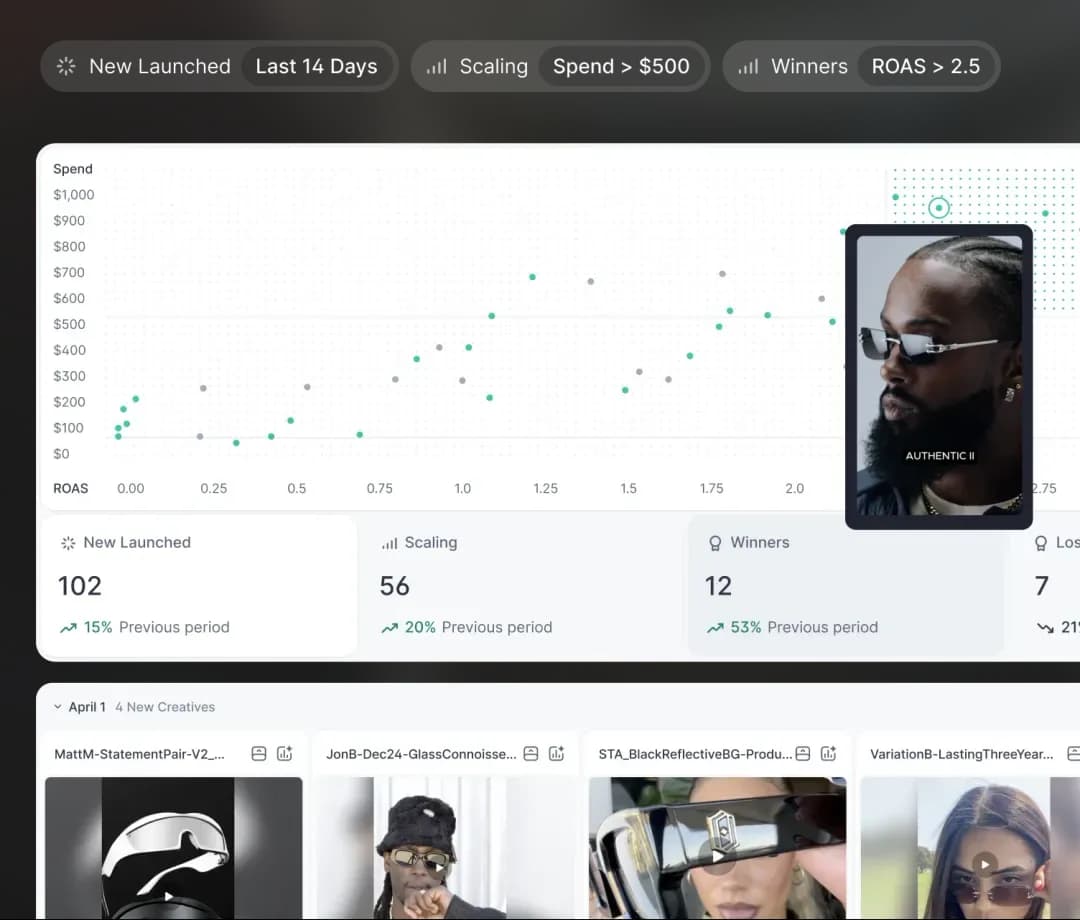Click the archive icon for JonB-Dec24-GlassConnoisse
The height and width of the screenshot is (920, 1080).
[531, 753]
